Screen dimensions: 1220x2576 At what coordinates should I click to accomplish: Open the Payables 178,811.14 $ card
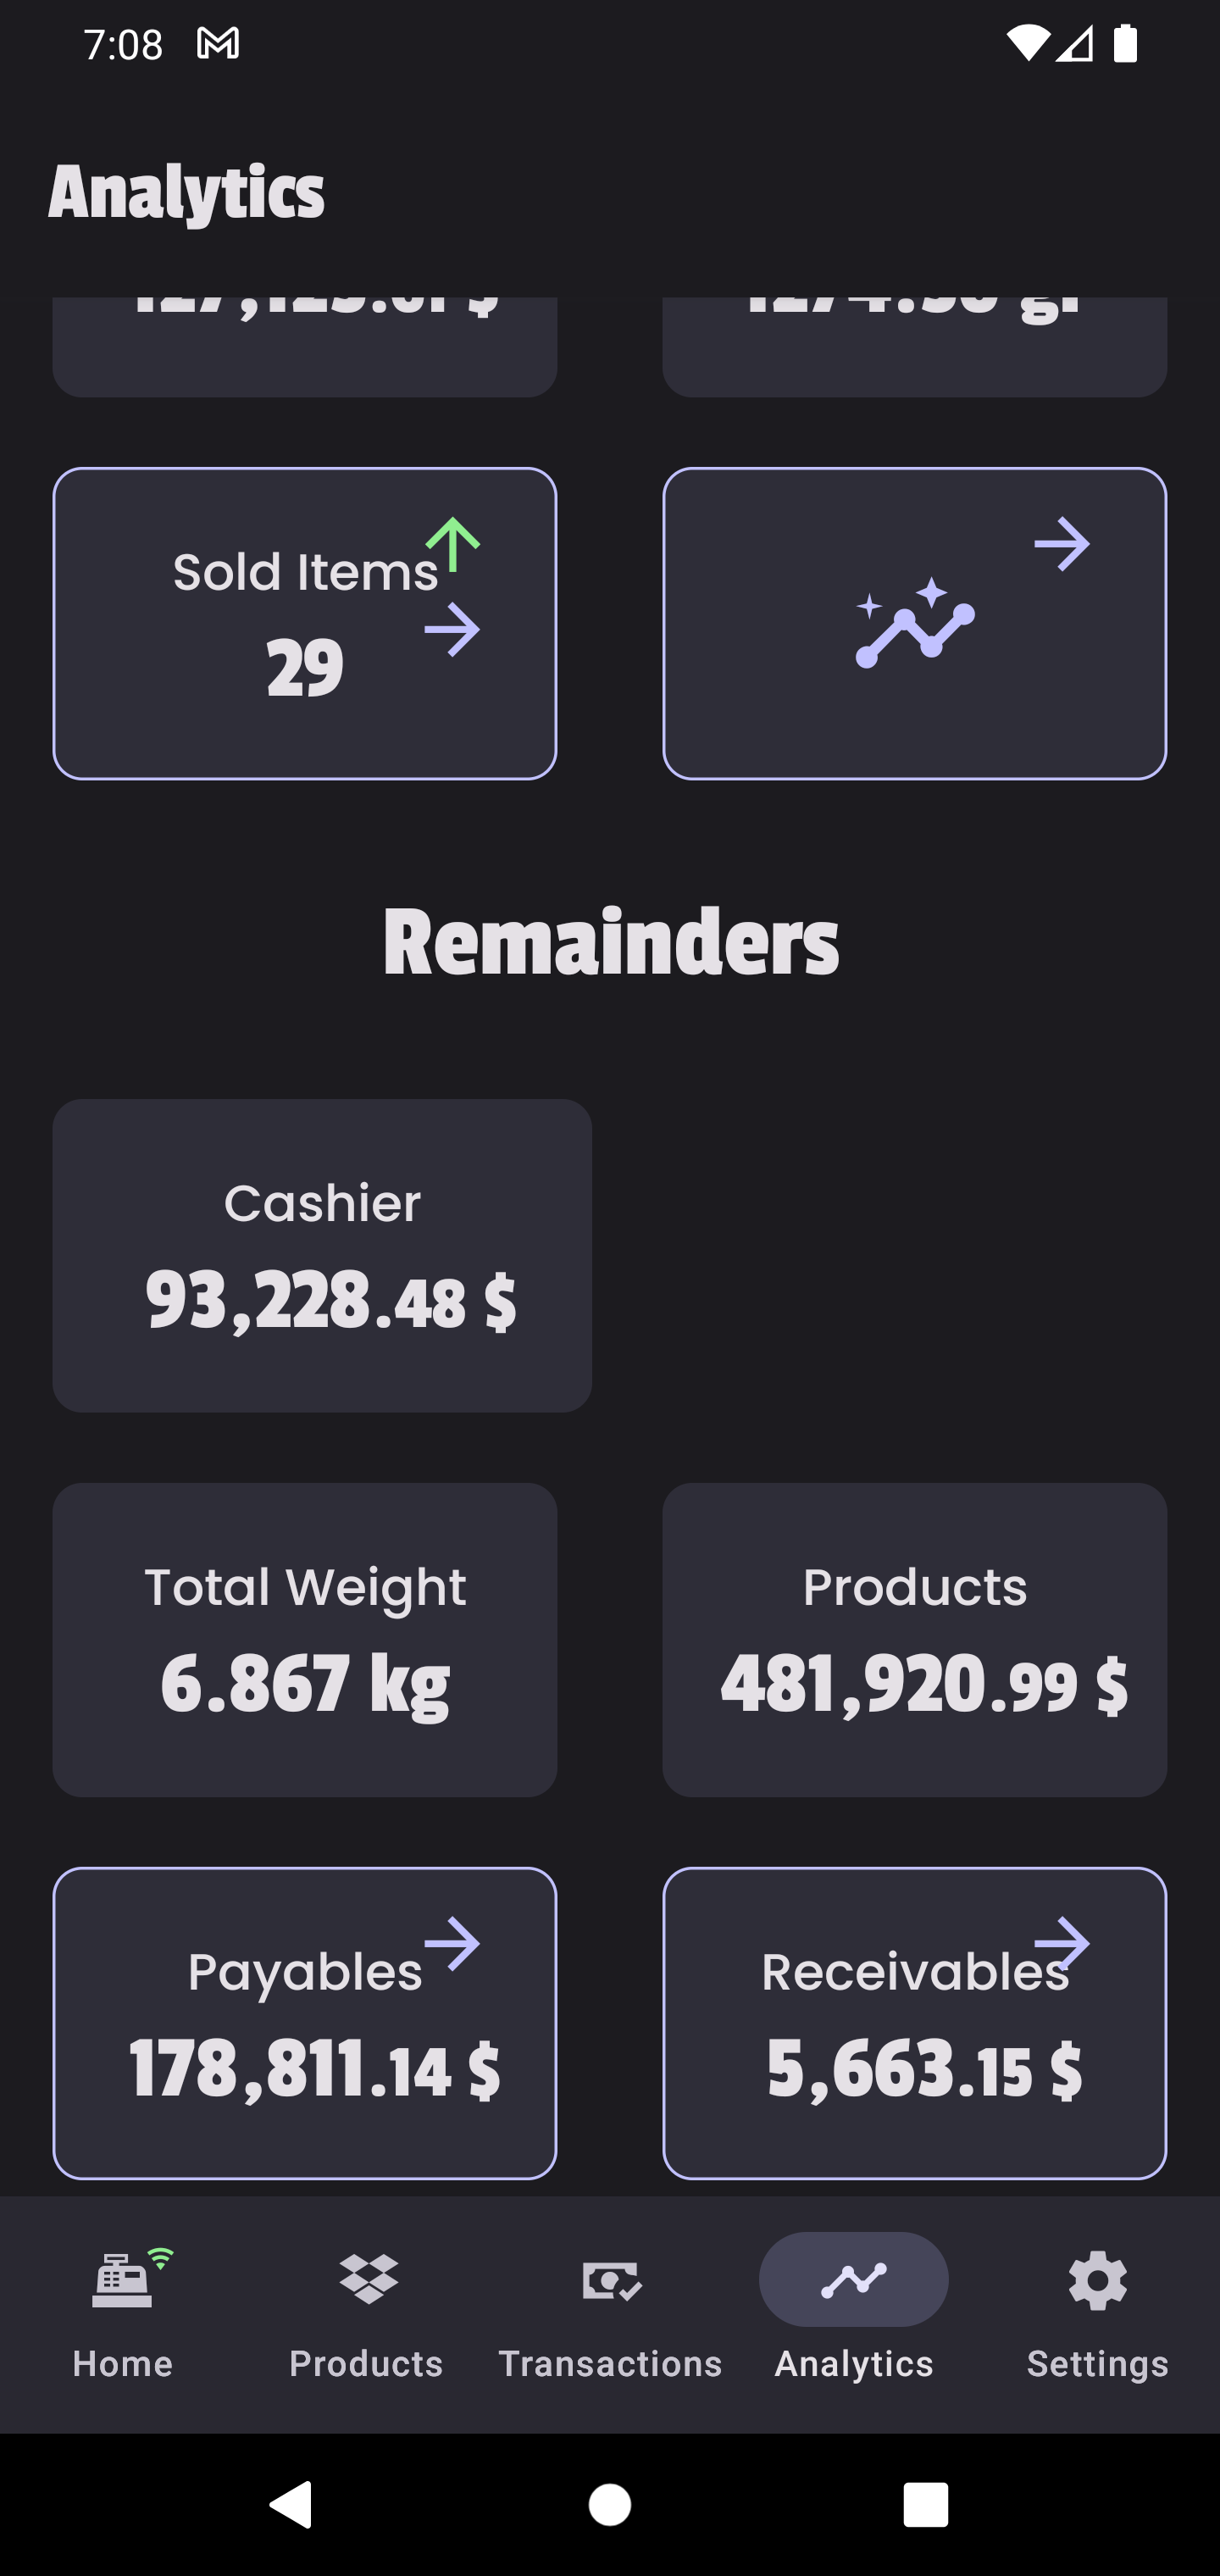pyautogui.click(x=305, y=2022)
